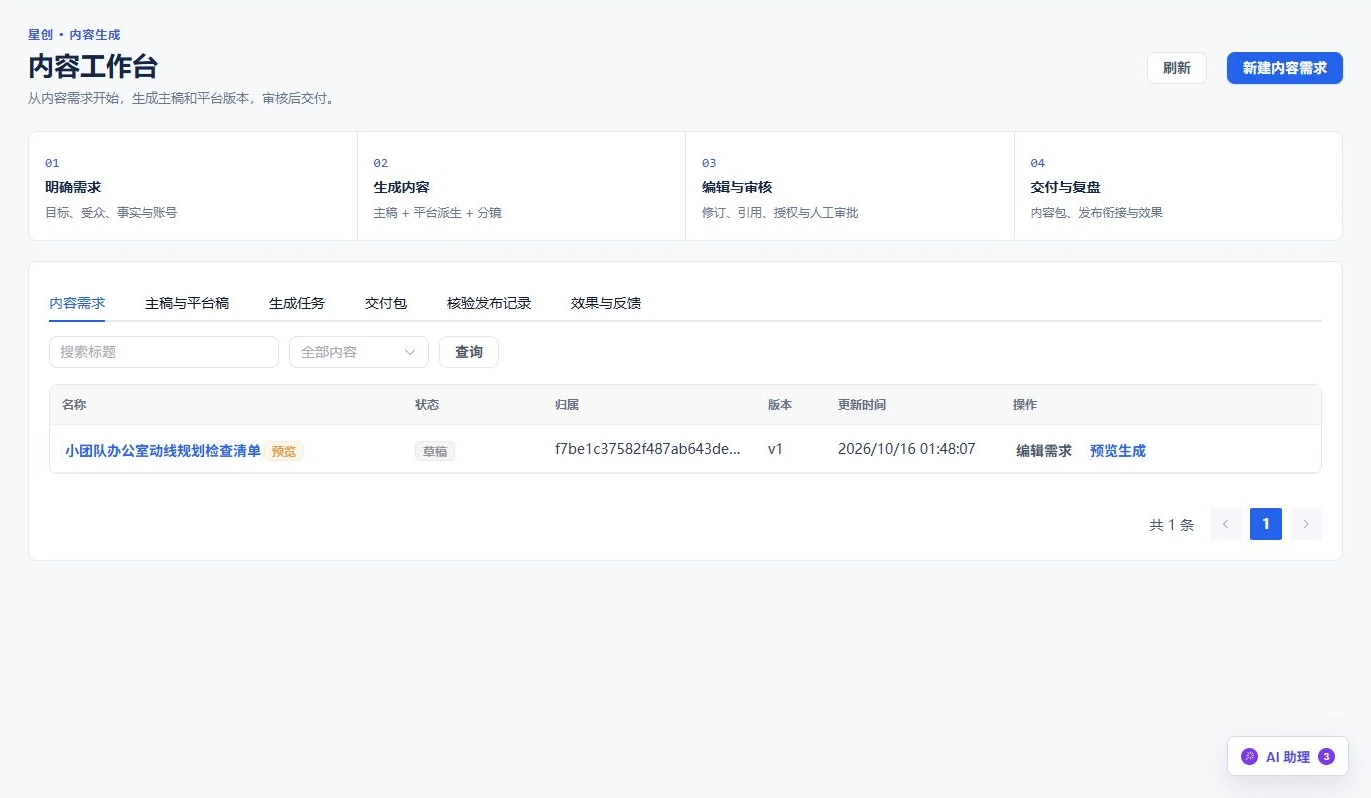Click the AI 助理 sparkle icon
The width and height of the screenshot is (1371, 798).
pos(1249,757)
